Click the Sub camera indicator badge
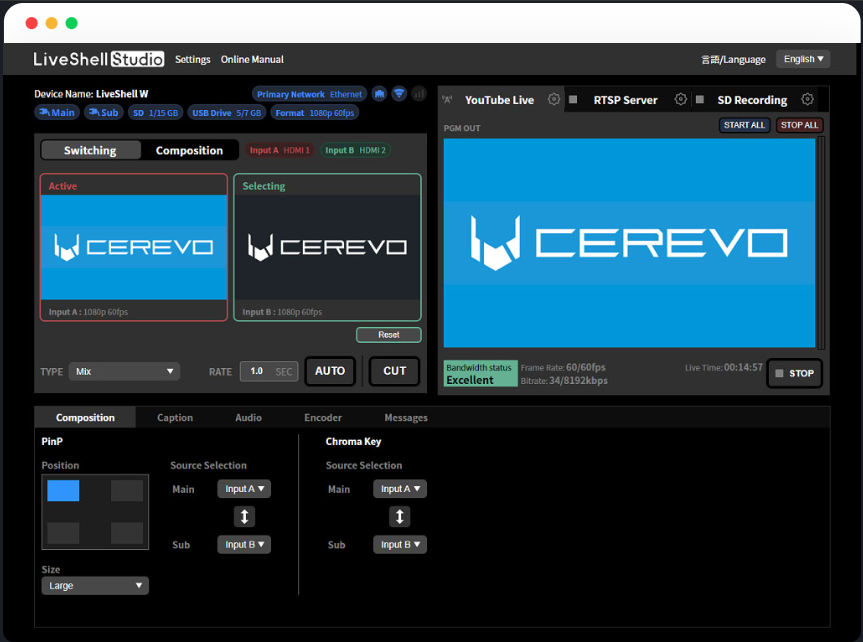This screenshot has width=863, height=642. 103,112
